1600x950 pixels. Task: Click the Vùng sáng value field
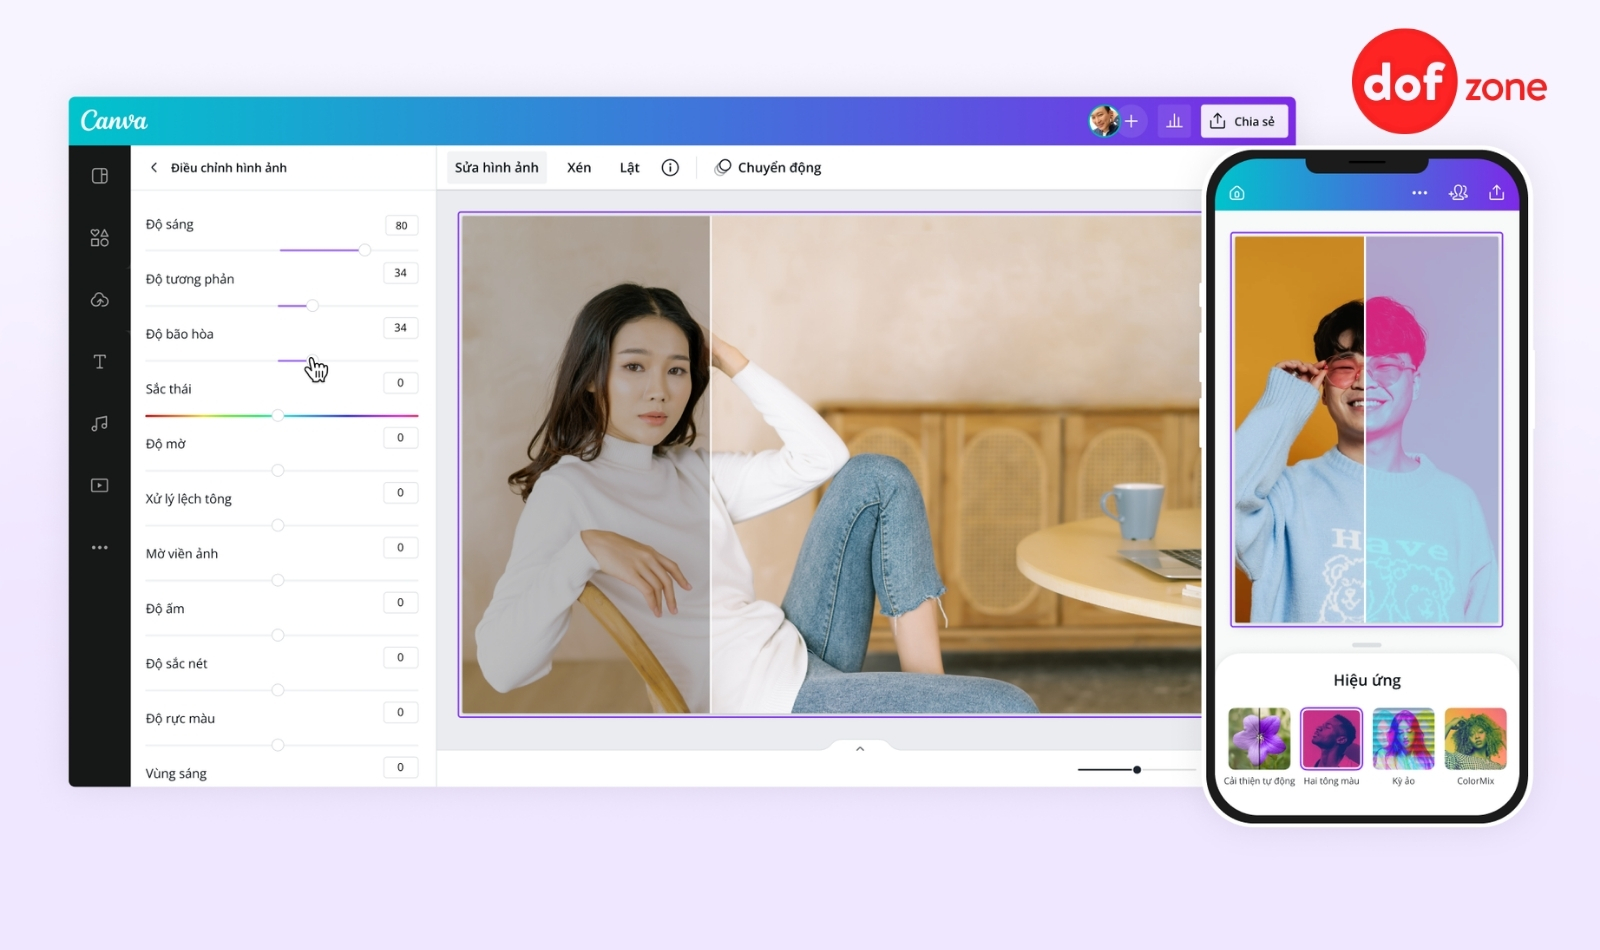pyautogui.click(x=401, y=768)
